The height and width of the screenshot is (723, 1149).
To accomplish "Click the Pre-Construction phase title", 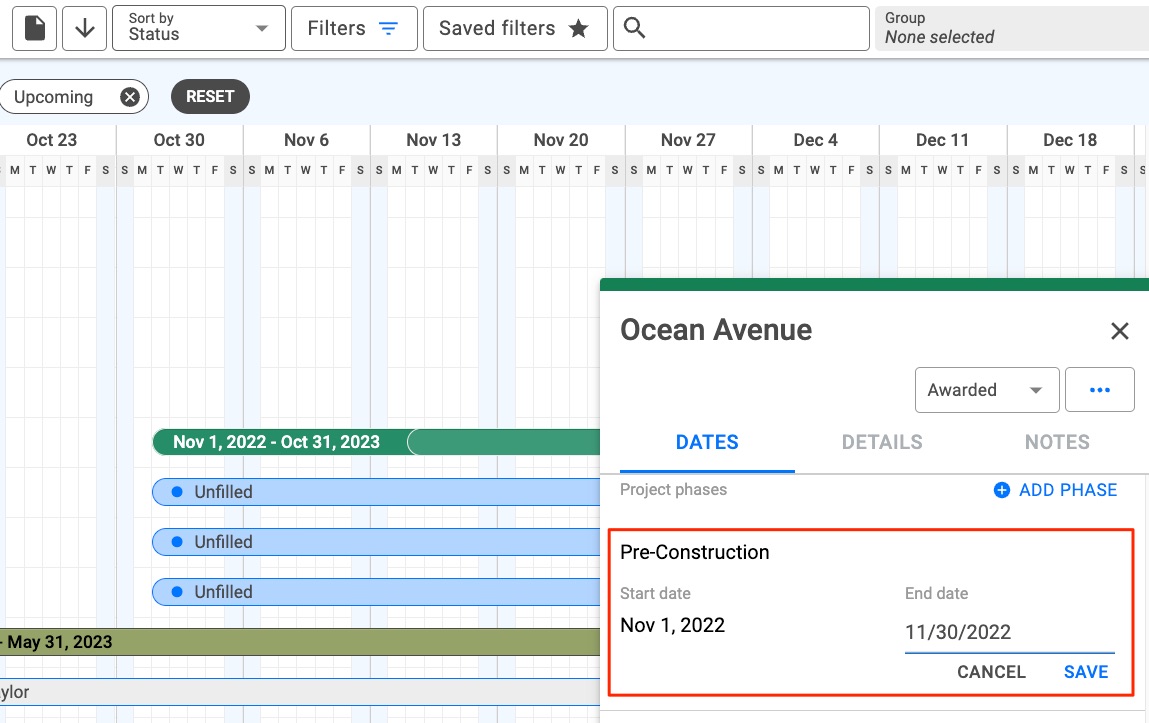I will (x=695, y=552).
